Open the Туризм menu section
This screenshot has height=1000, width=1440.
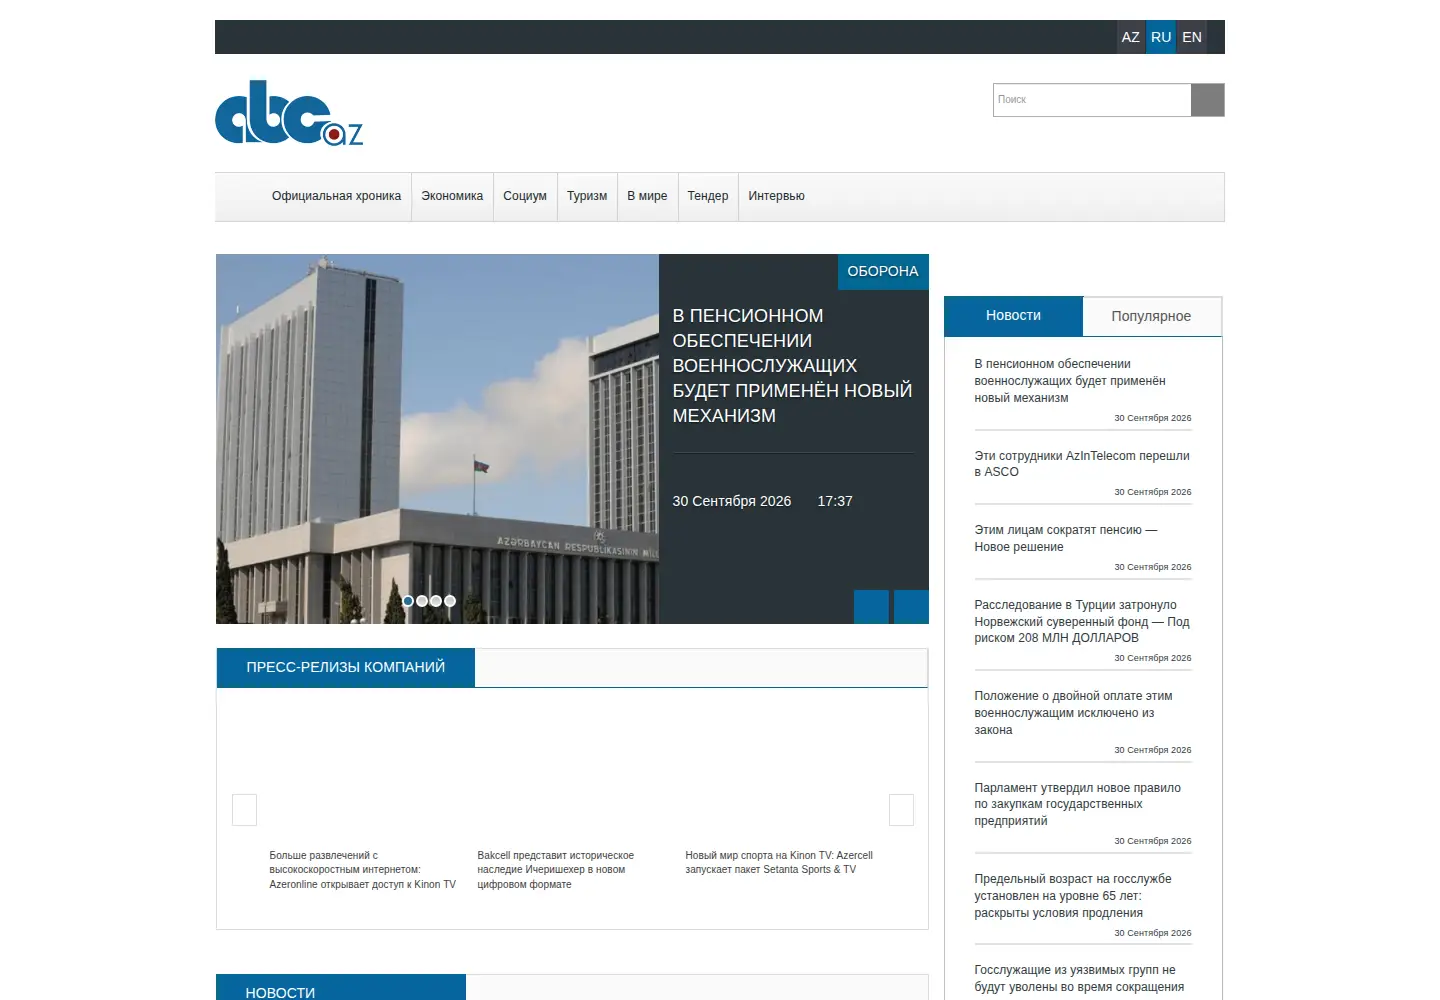[587, 196]
